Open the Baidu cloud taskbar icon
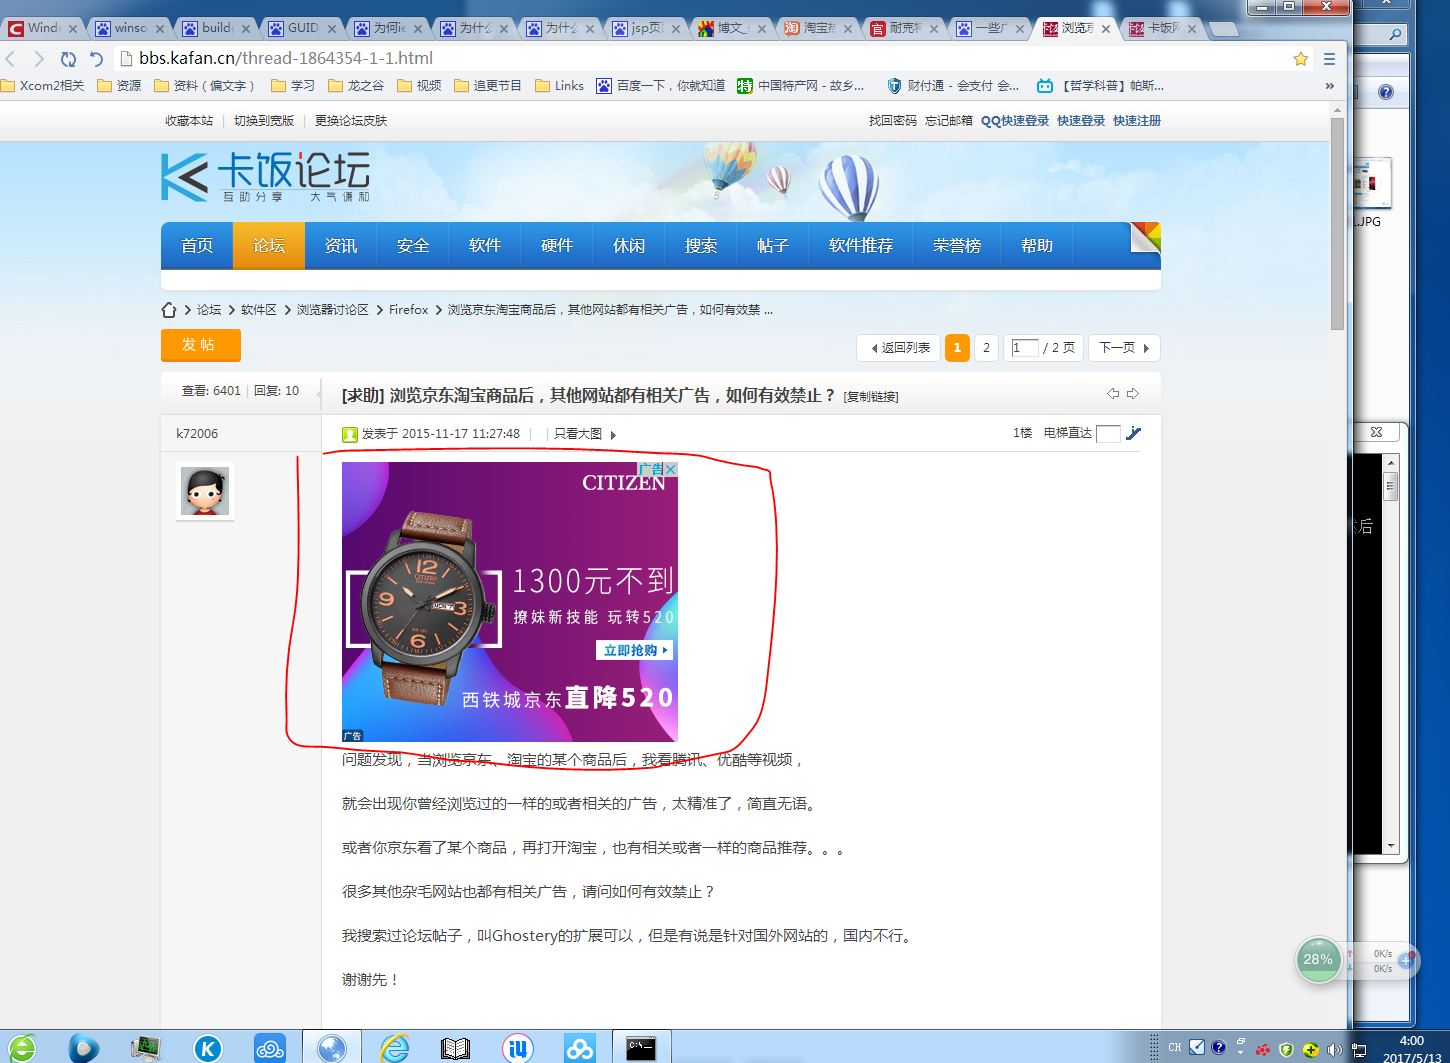Viewport: 1450px width, 1063px height. coord(579,1048)
